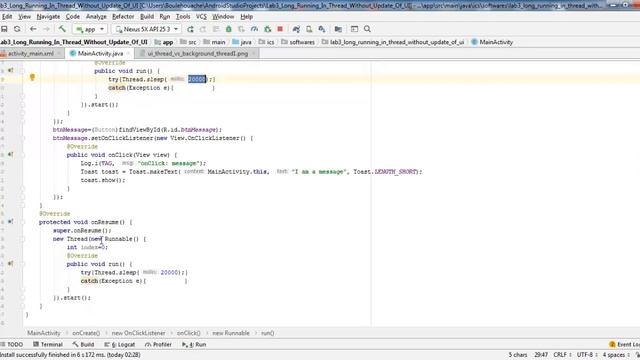Close the MainActivity.java tab
640x360 pixels.
coord(128,53)
